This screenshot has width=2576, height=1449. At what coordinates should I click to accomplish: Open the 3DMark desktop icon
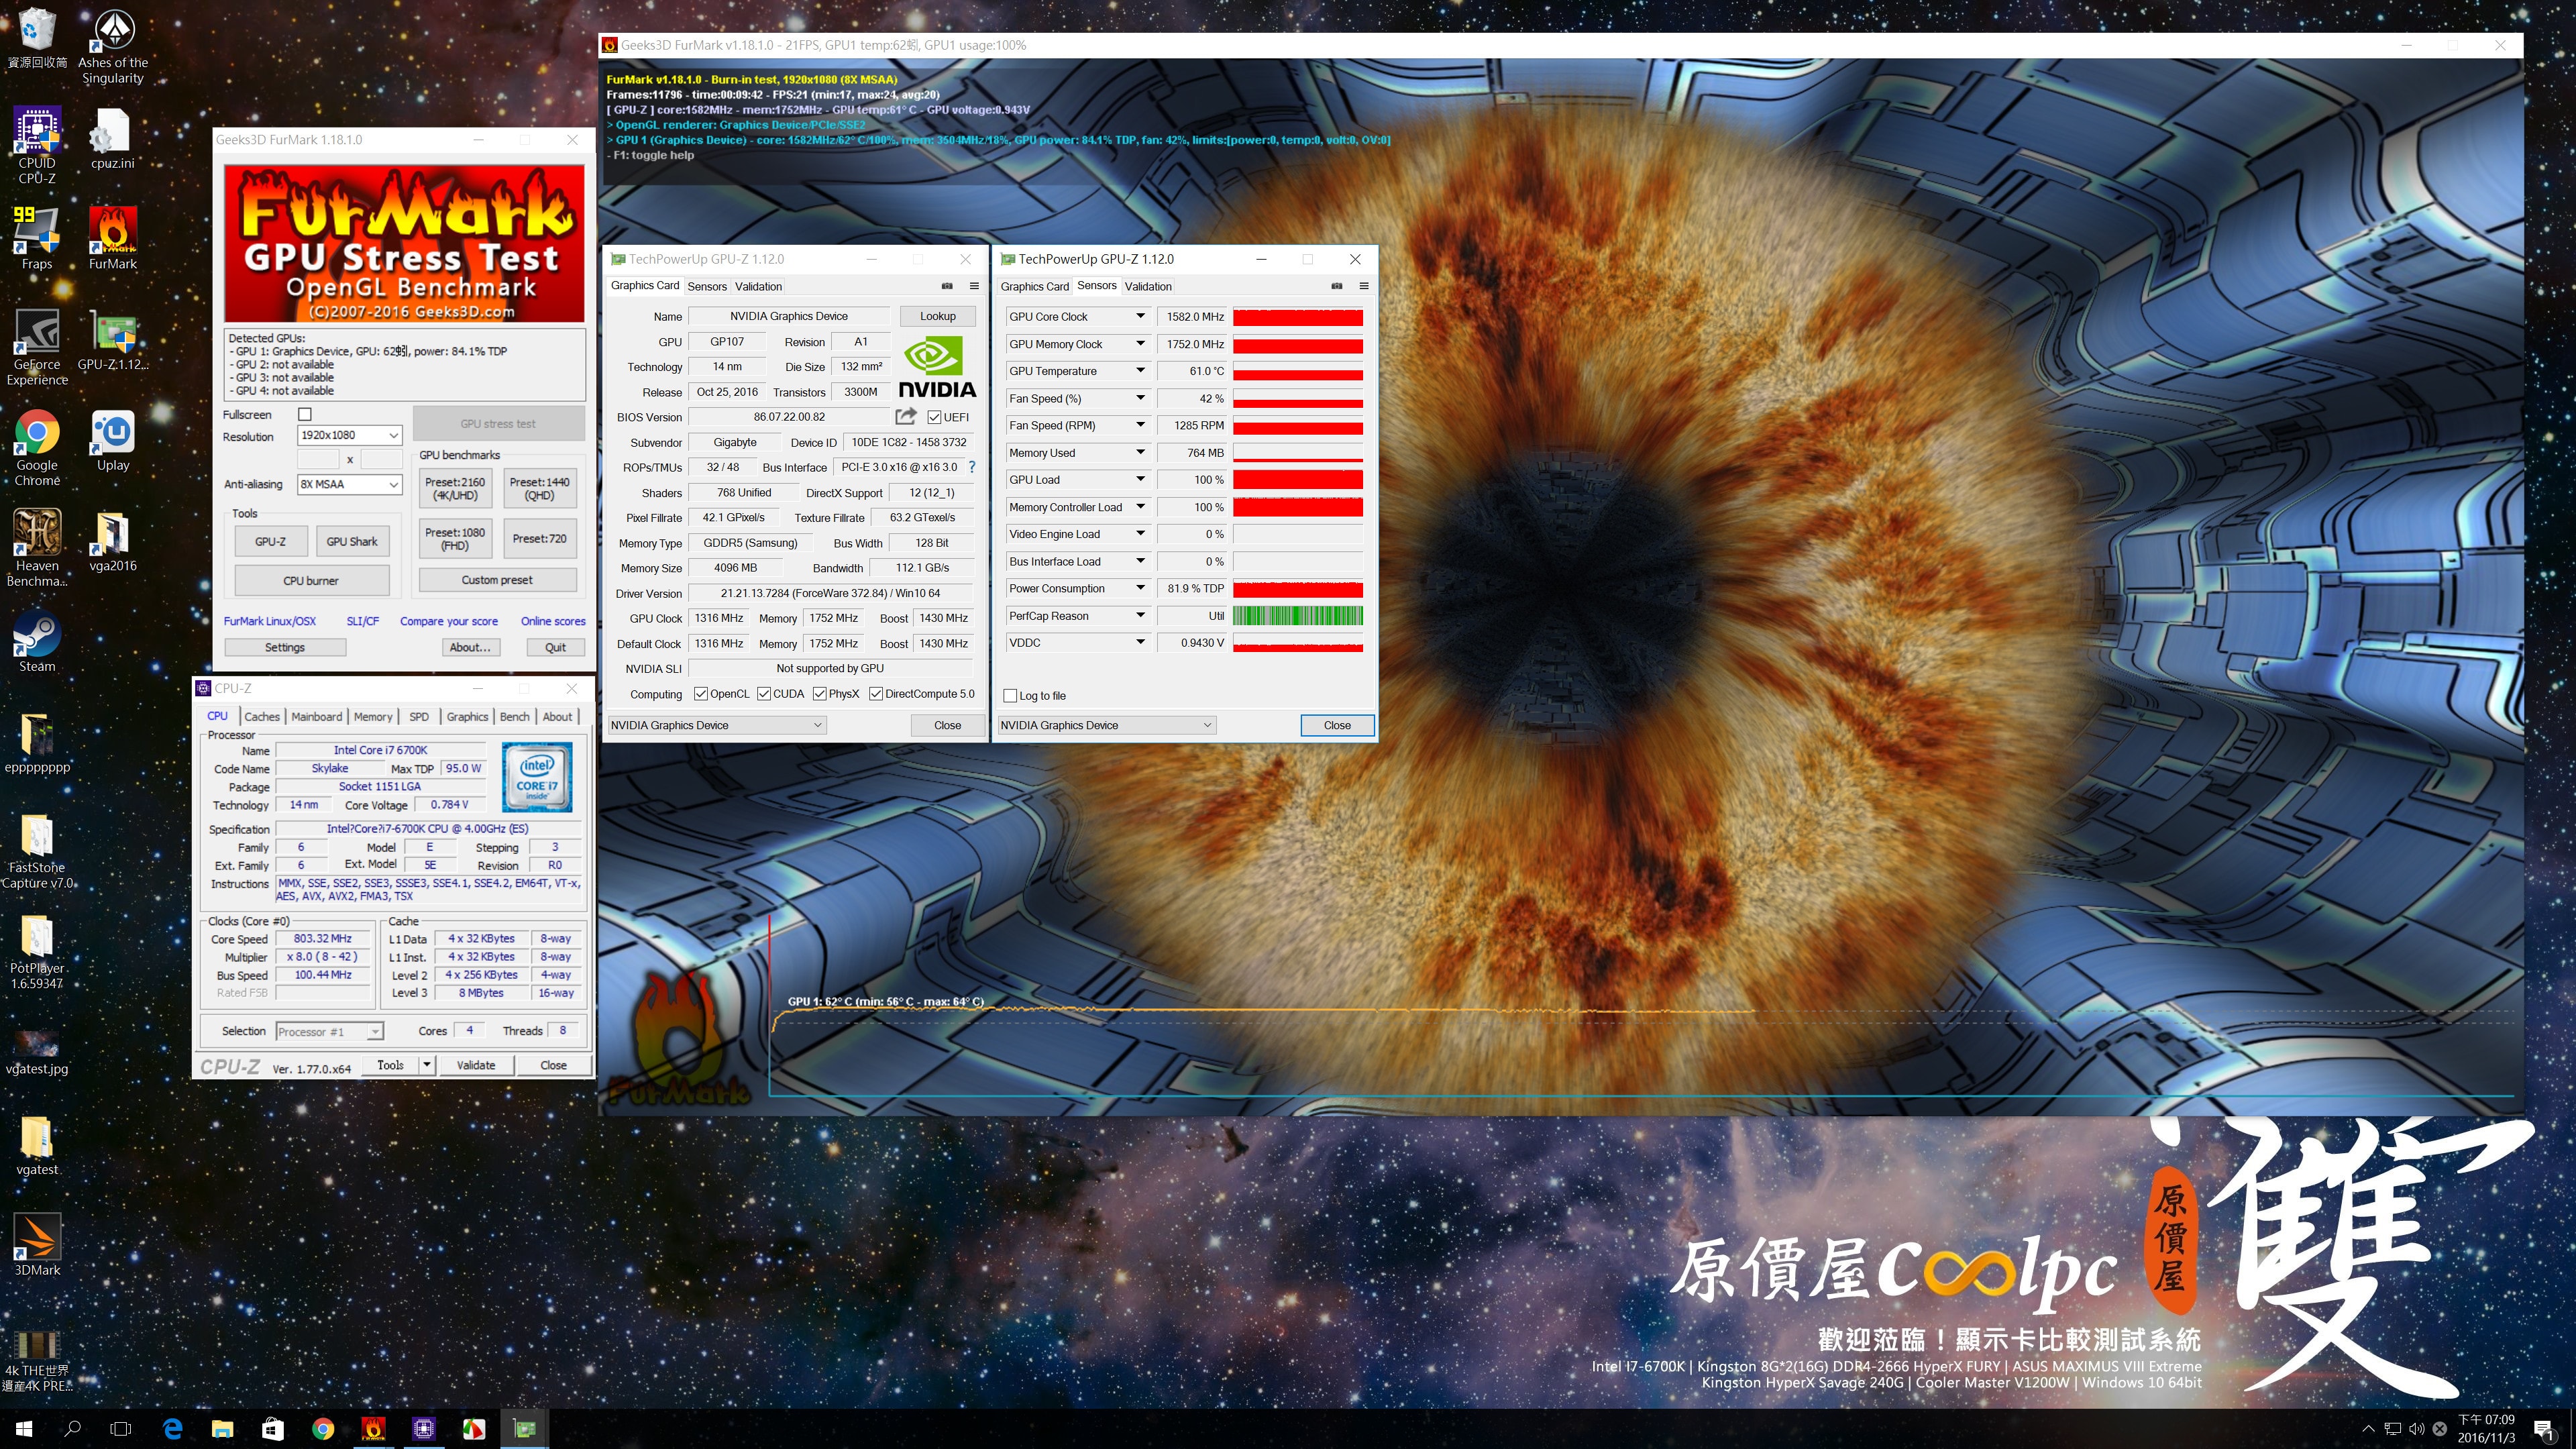click(x=37, y=1244)
